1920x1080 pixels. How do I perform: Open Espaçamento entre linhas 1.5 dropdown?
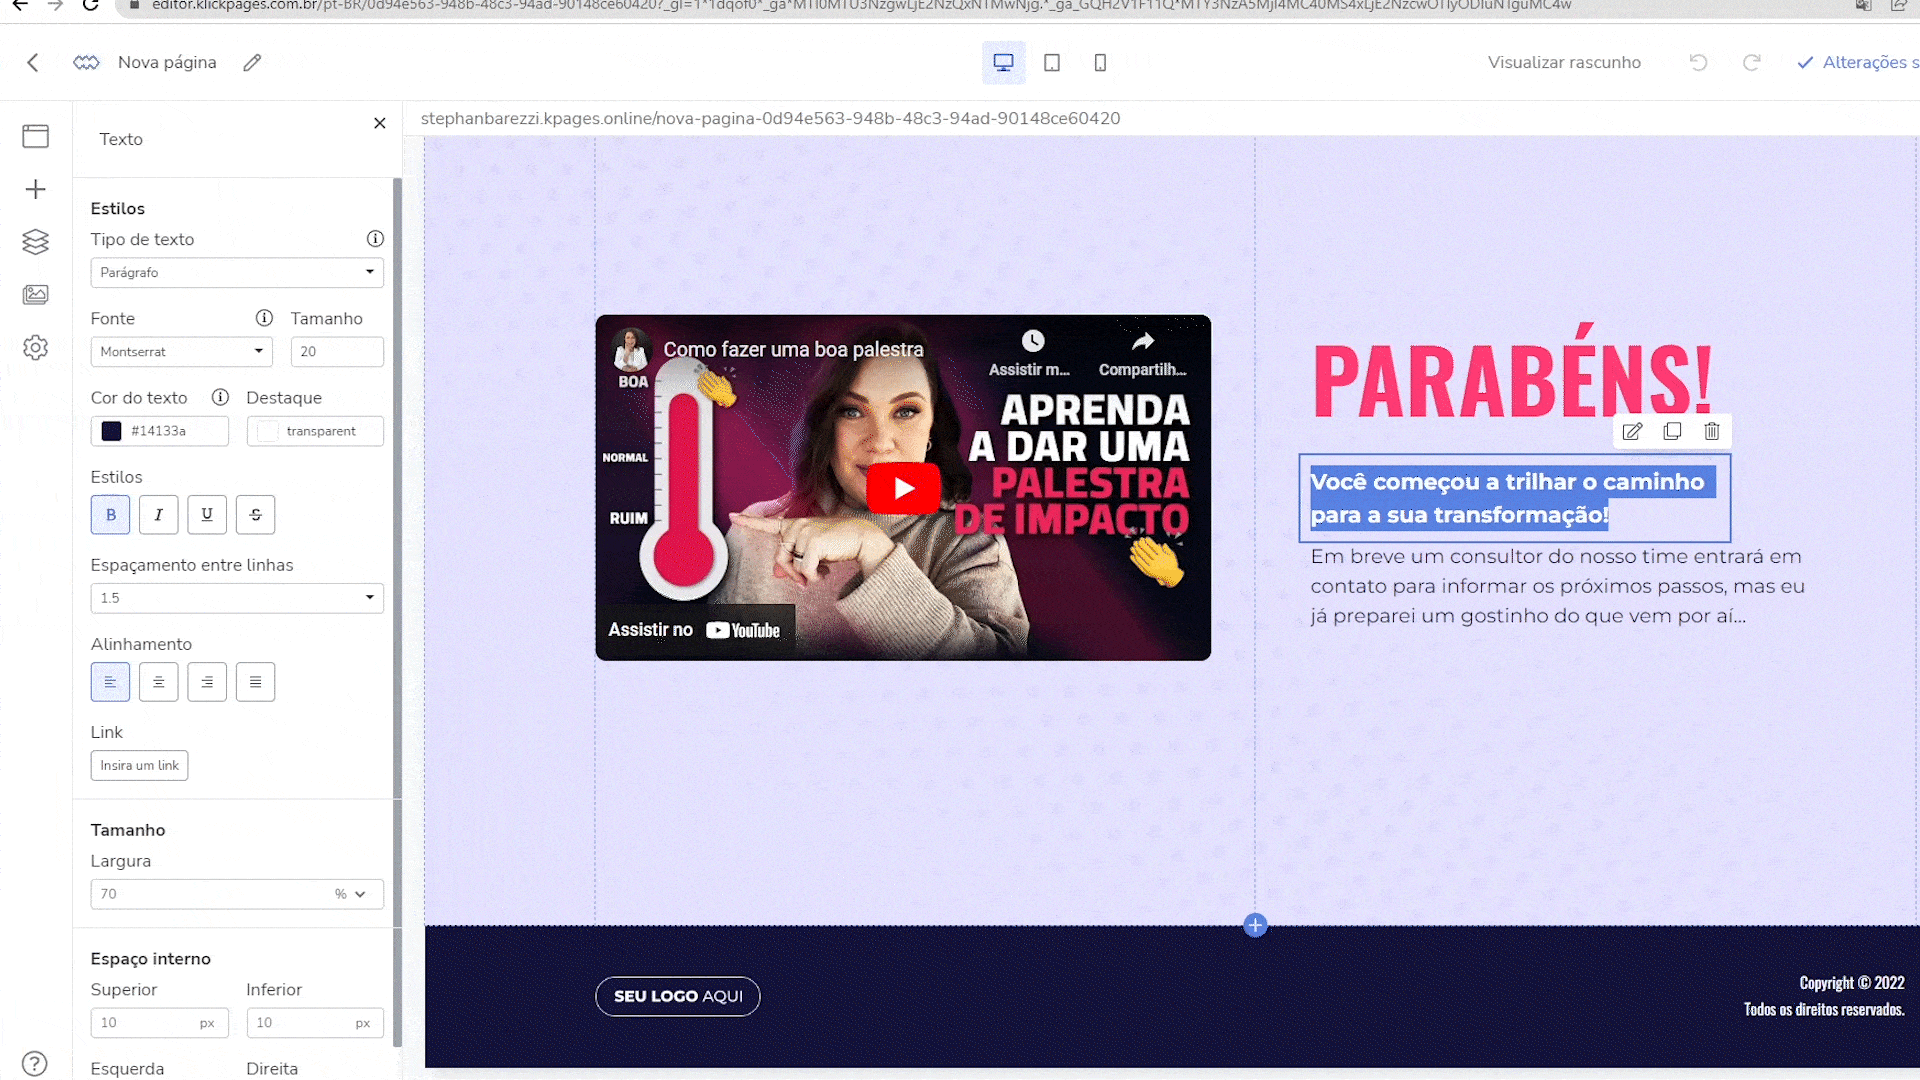[x=237, y=598]
